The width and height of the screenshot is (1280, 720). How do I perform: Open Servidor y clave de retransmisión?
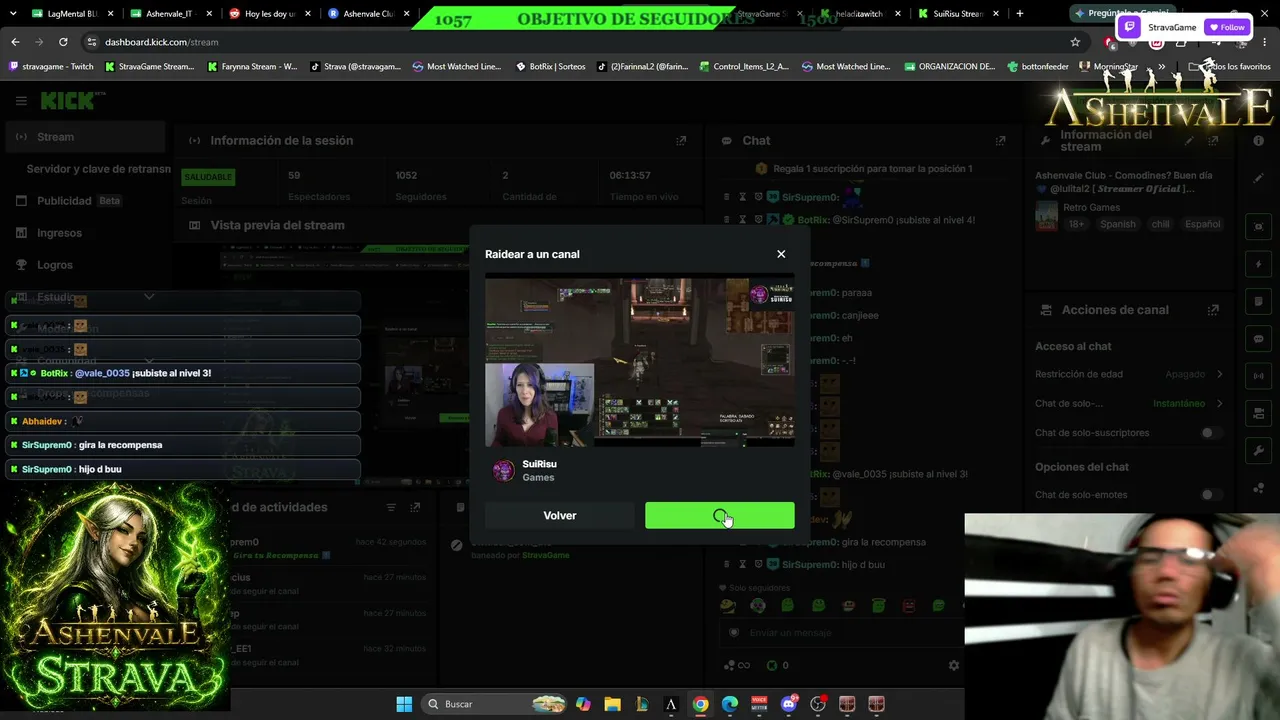tap(98, 169)
